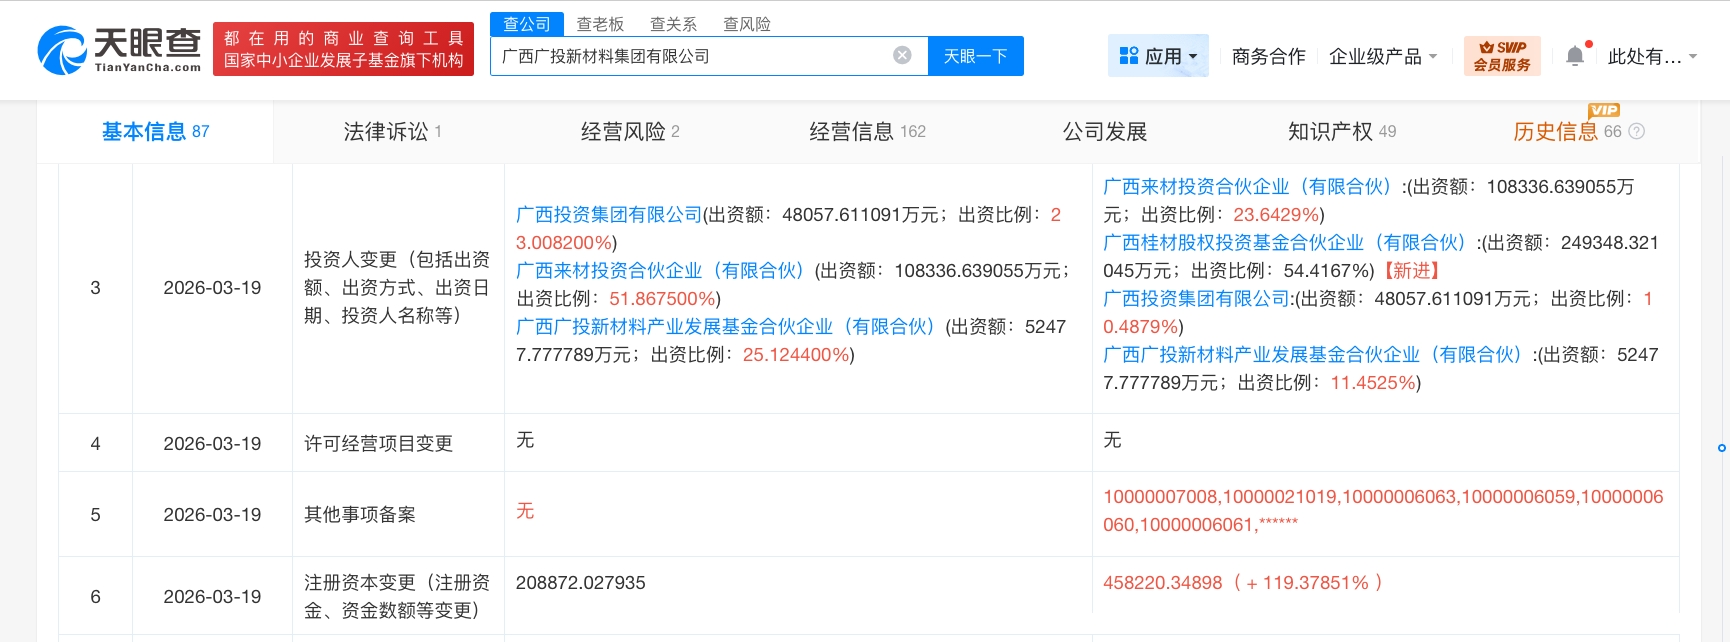Select the date in row 3

[x=212, y=288]
